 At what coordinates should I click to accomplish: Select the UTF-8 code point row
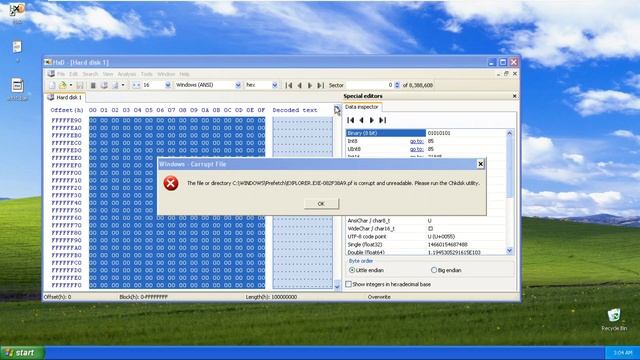tap(426, 236)
